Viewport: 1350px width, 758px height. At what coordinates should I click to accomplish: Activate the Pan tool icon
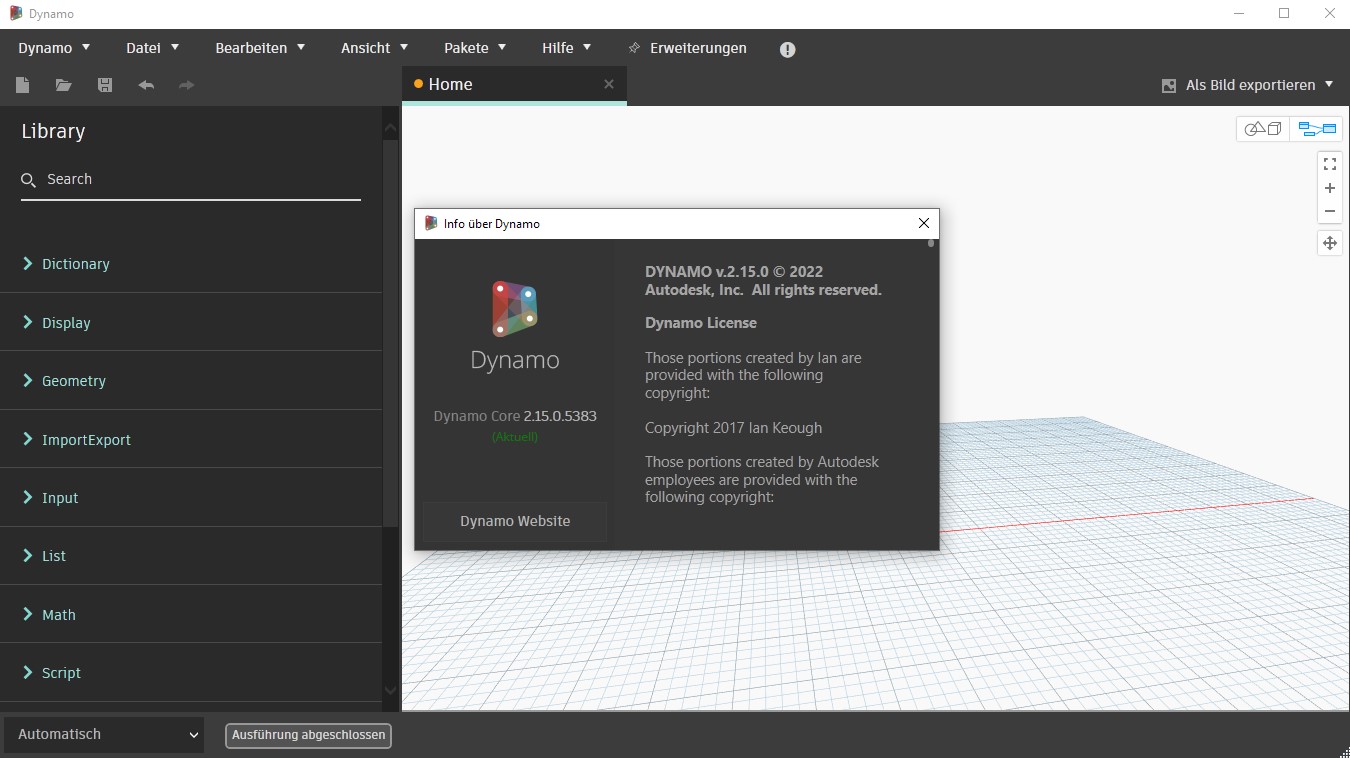(1330, 243)
